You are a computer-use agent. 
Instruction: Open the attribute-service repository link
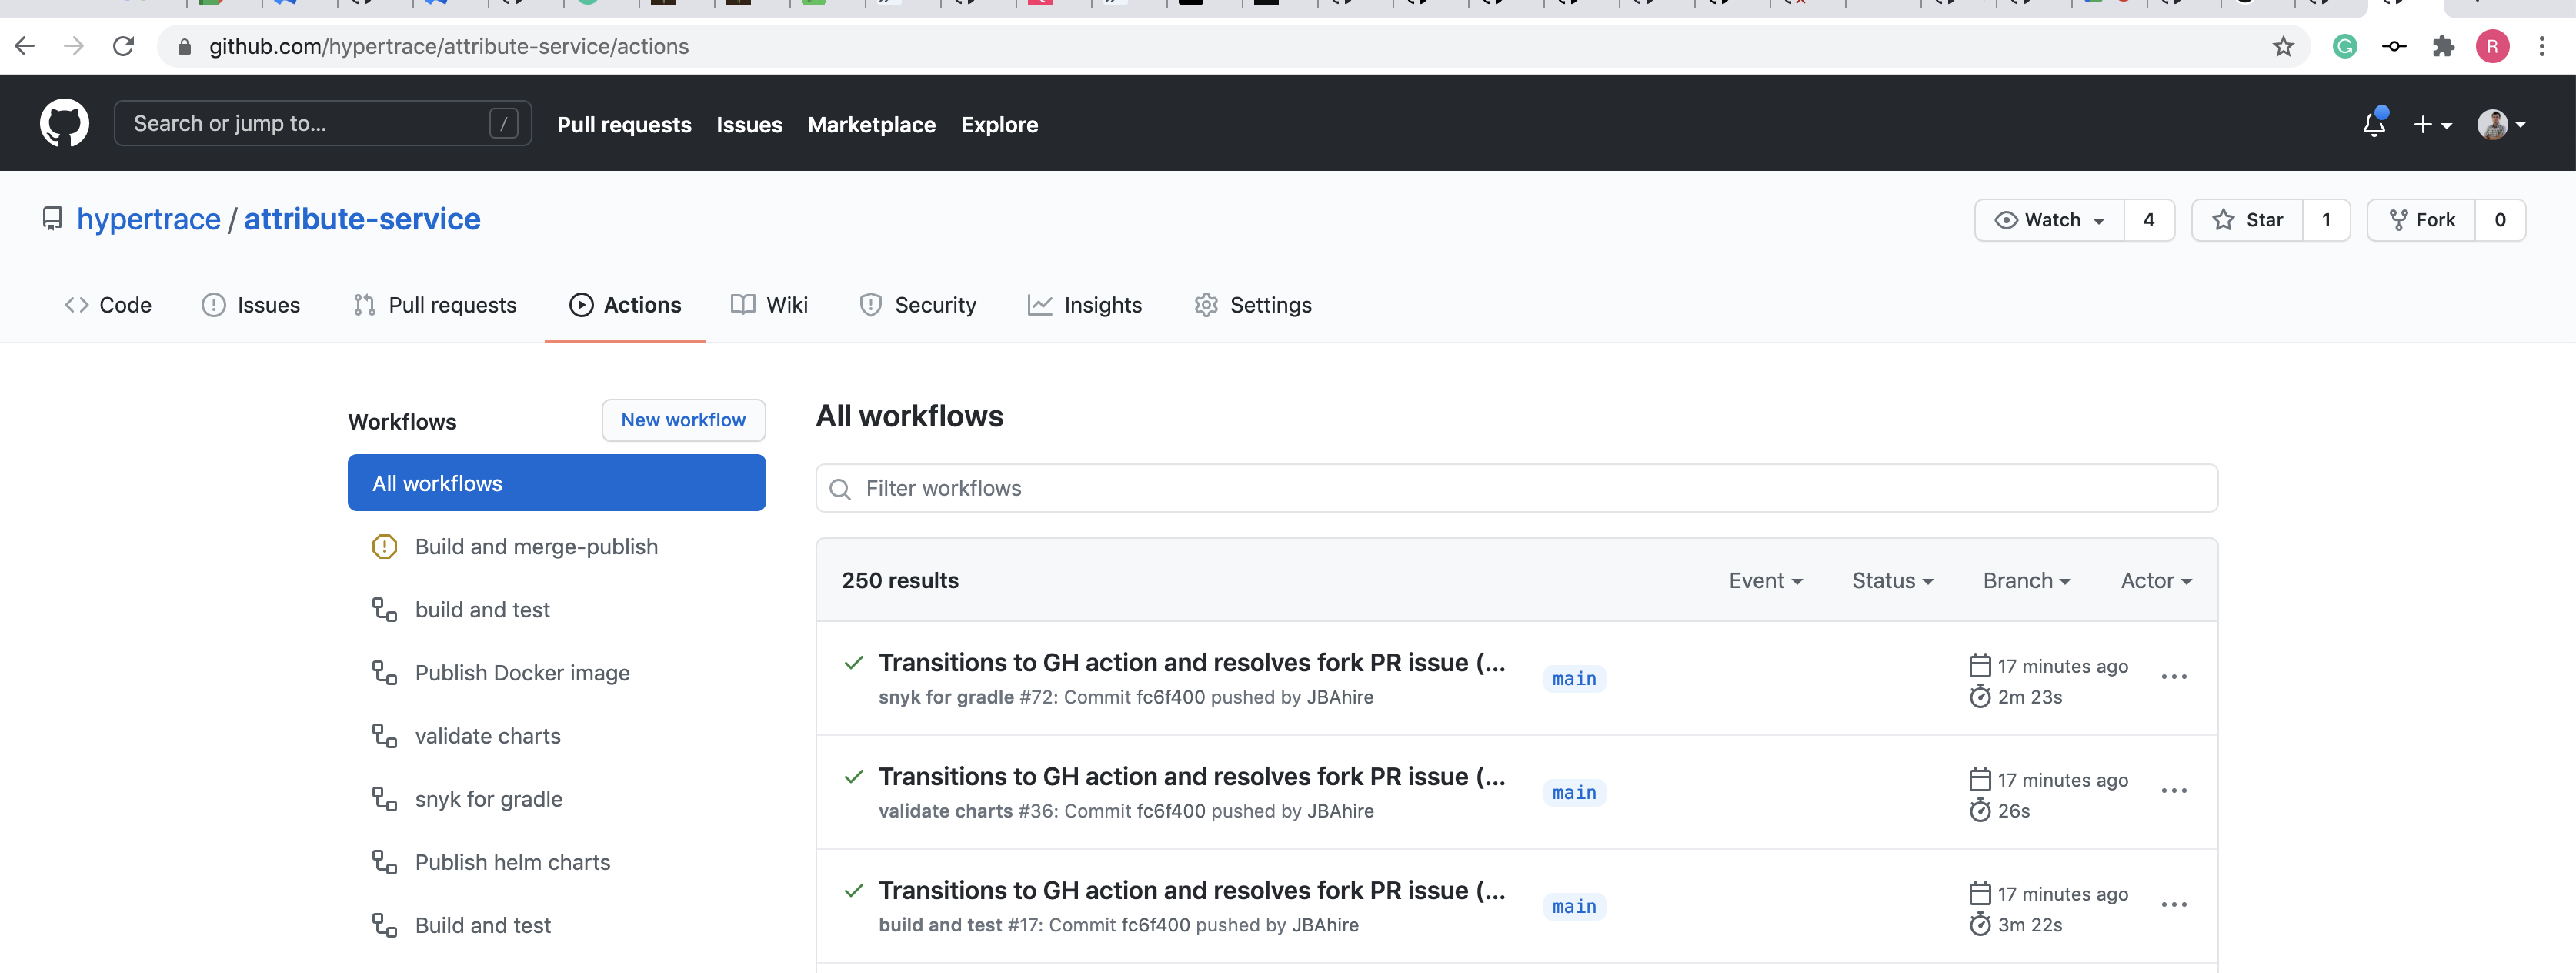362,219
